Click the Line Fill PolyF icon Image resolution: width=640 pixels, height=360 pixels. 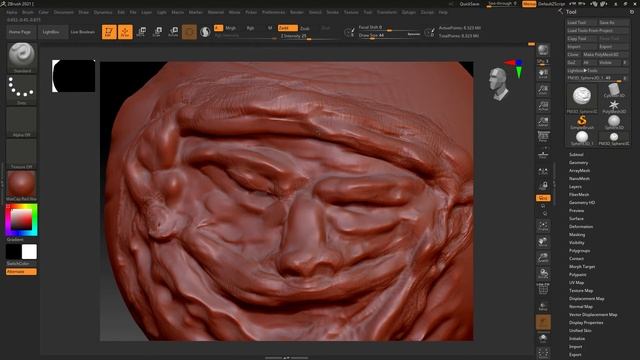543,288
